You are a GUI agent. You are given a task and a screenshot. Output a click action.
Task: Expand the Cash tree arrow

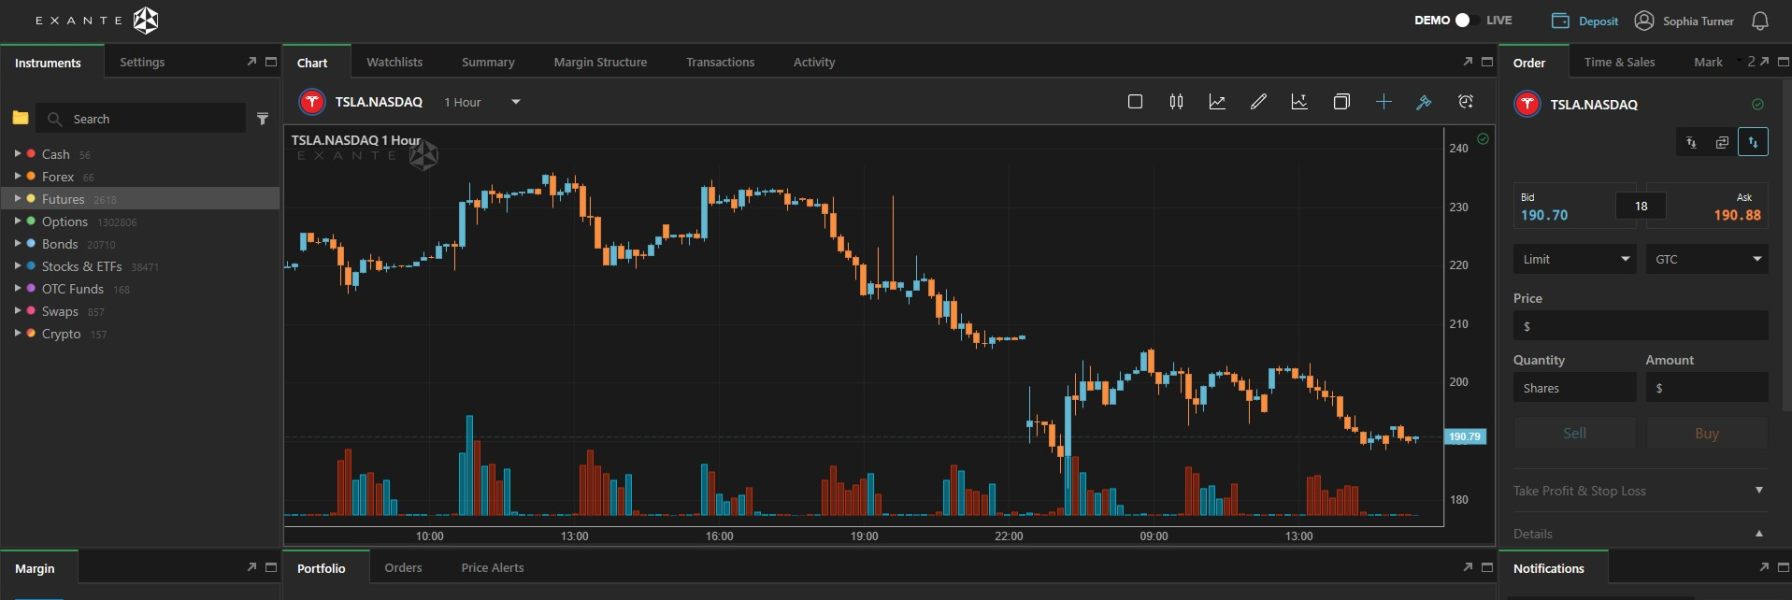pos(17,153)
